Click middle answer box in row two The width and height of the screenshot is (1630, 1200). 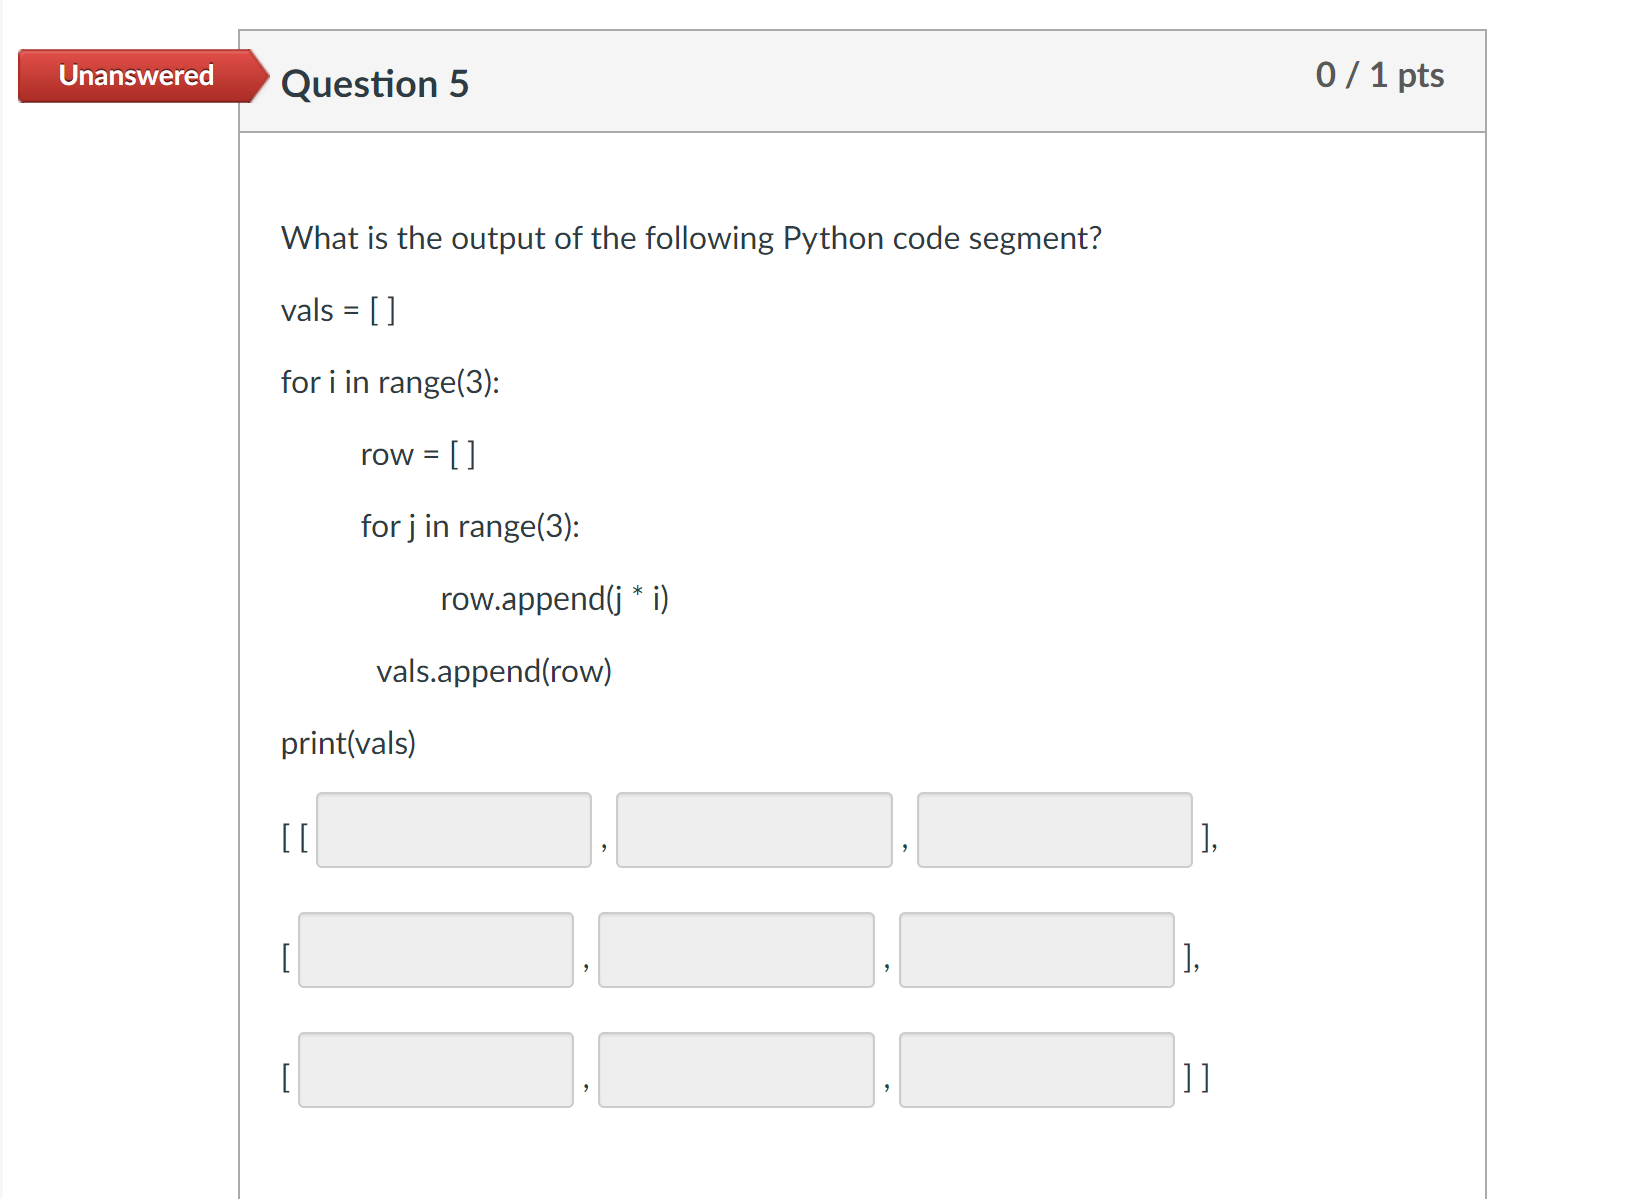pos(736,950)
